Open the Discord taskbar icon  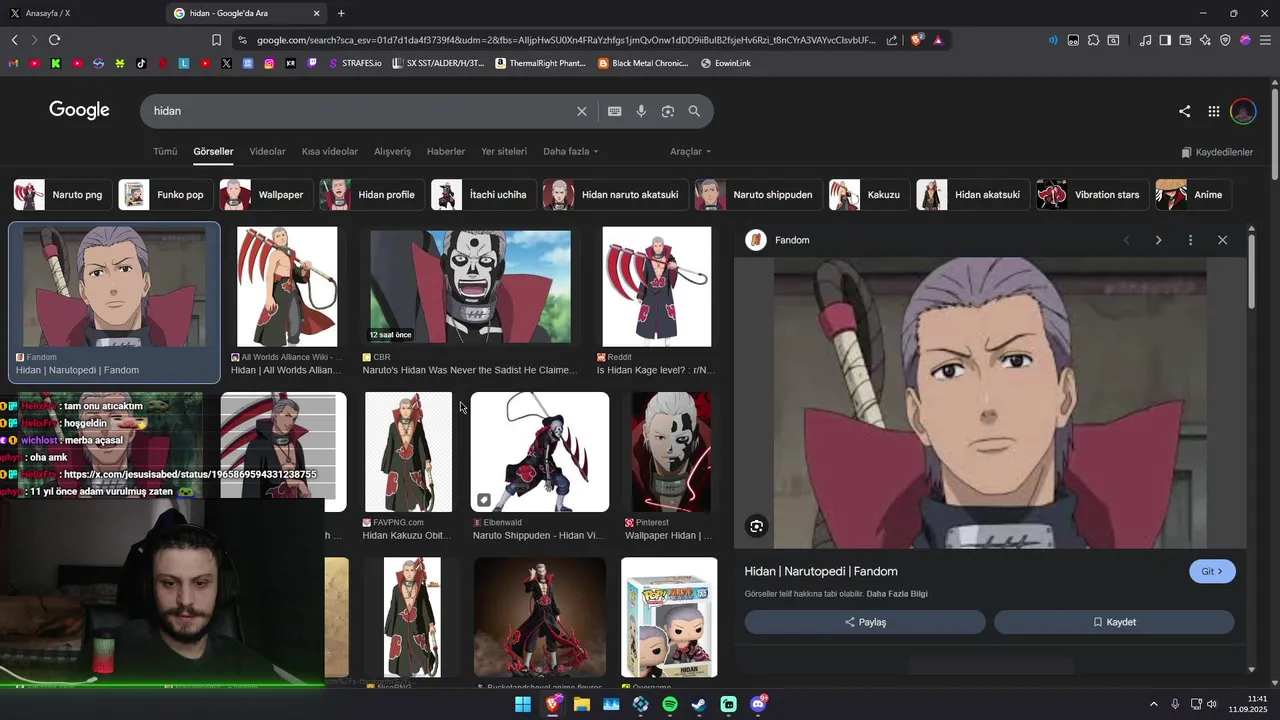click(x=758, y=704)
